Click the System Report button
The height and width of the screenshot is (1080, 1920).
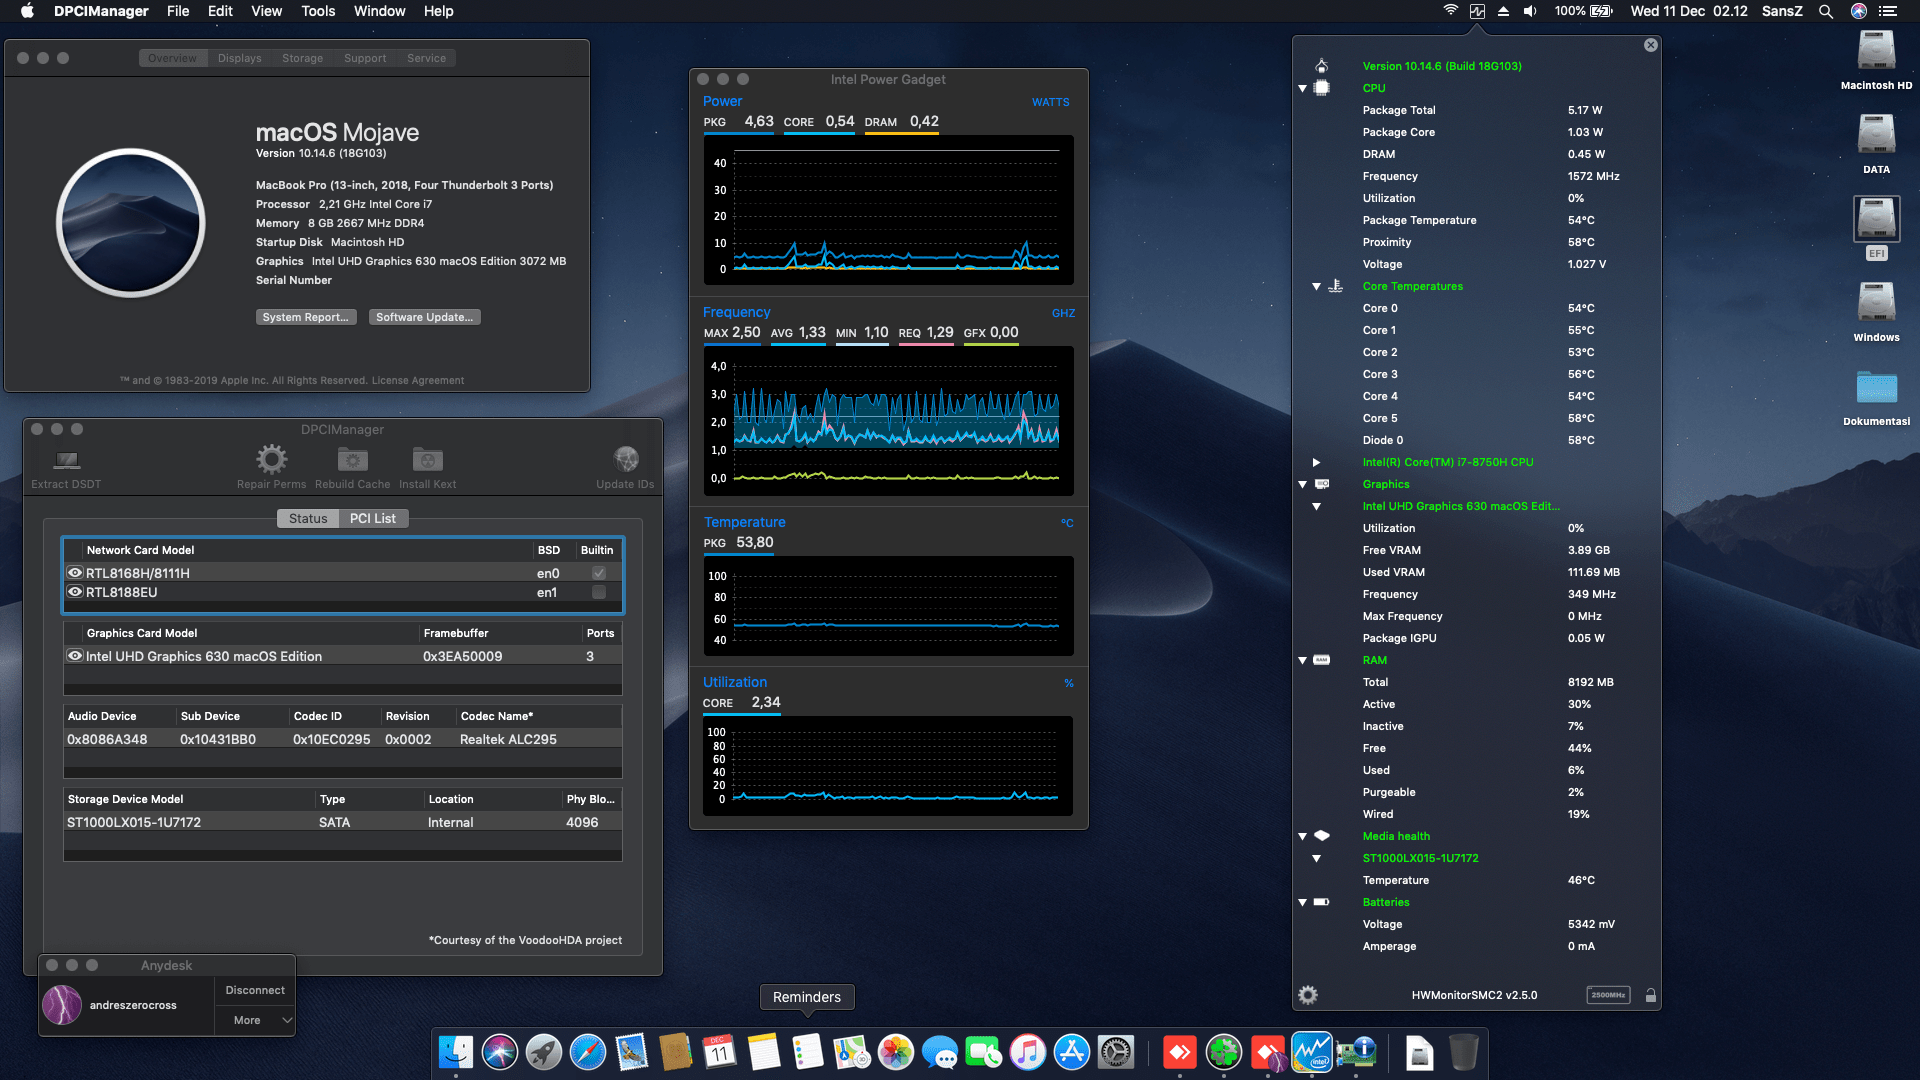click(x=306, y=316)
